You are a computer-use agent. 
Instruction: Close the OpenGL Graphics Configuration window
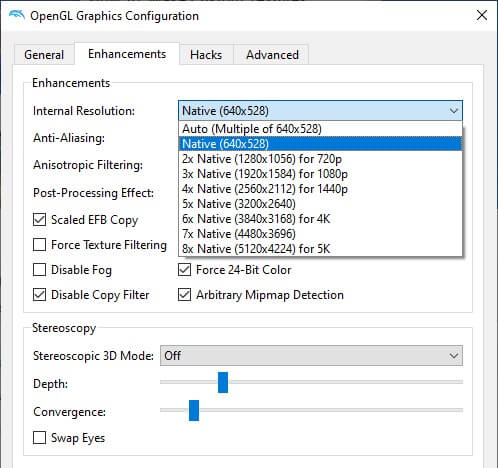click(x=482, y=15)
